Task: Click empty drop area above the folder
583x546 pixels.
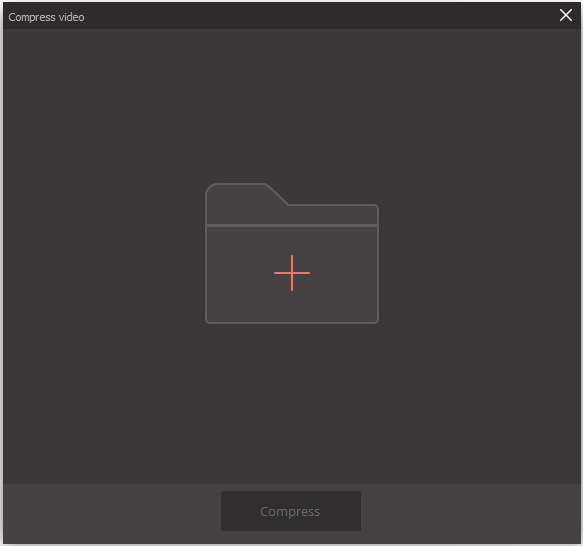Action: coord(292,106)
